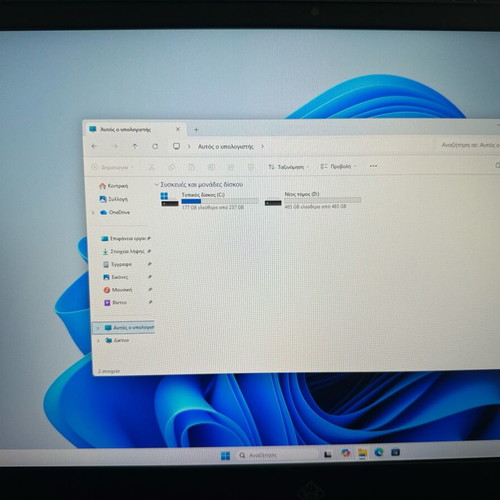Click the status bar item count text

pos(109,371)
